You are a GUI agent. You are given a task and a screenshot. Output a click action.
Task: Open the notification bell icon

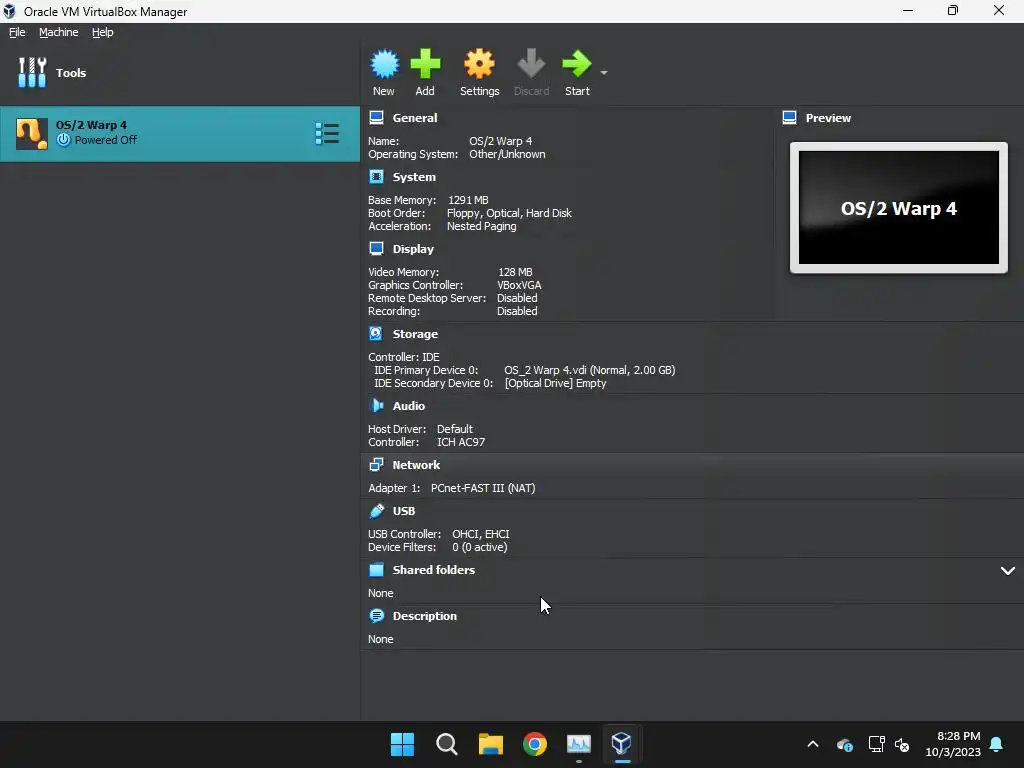997,744
